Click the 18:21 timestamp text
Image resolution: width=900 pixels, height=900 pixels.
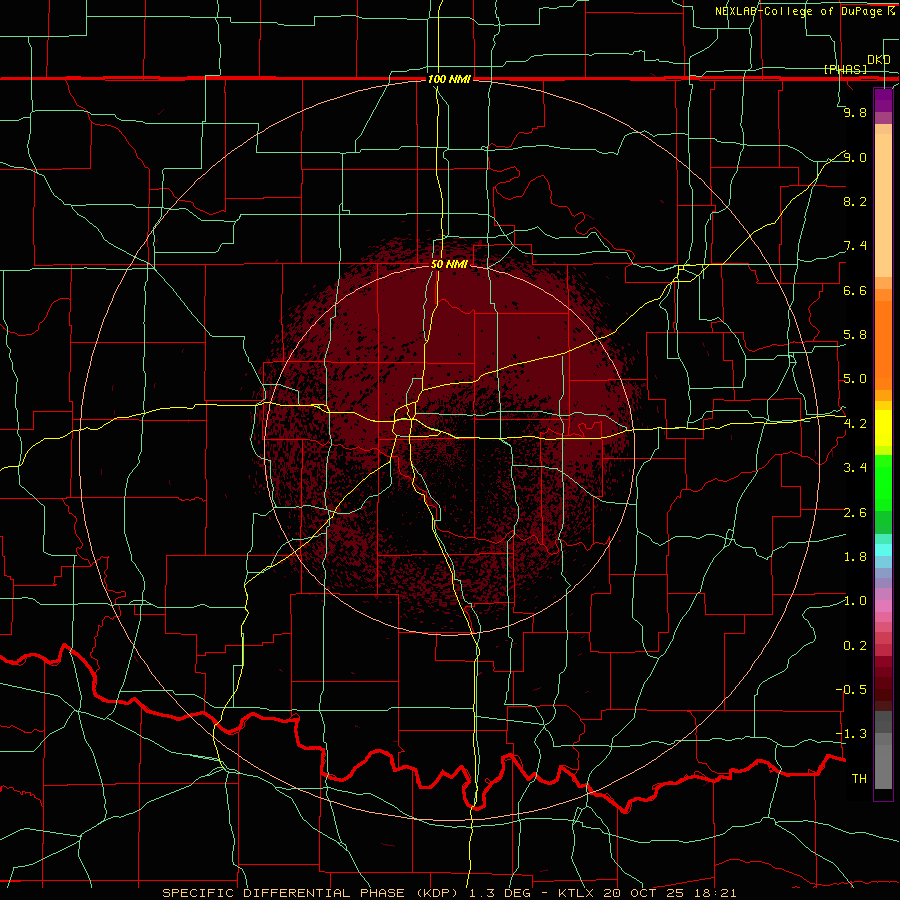click(x=717, y=893)
